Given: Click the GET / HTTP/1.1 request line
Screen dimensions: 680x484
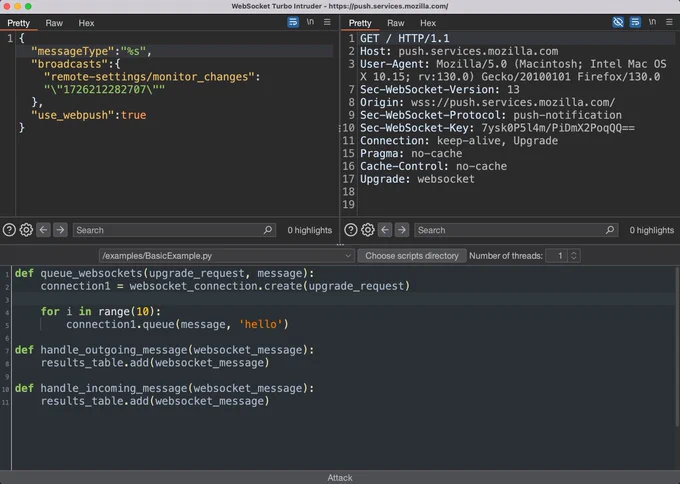Looking at the screenshot, I should 405,39.
